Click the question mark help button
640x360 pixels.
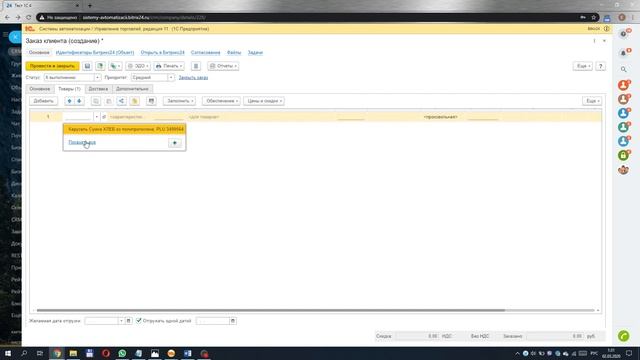(x=600, y=66)
